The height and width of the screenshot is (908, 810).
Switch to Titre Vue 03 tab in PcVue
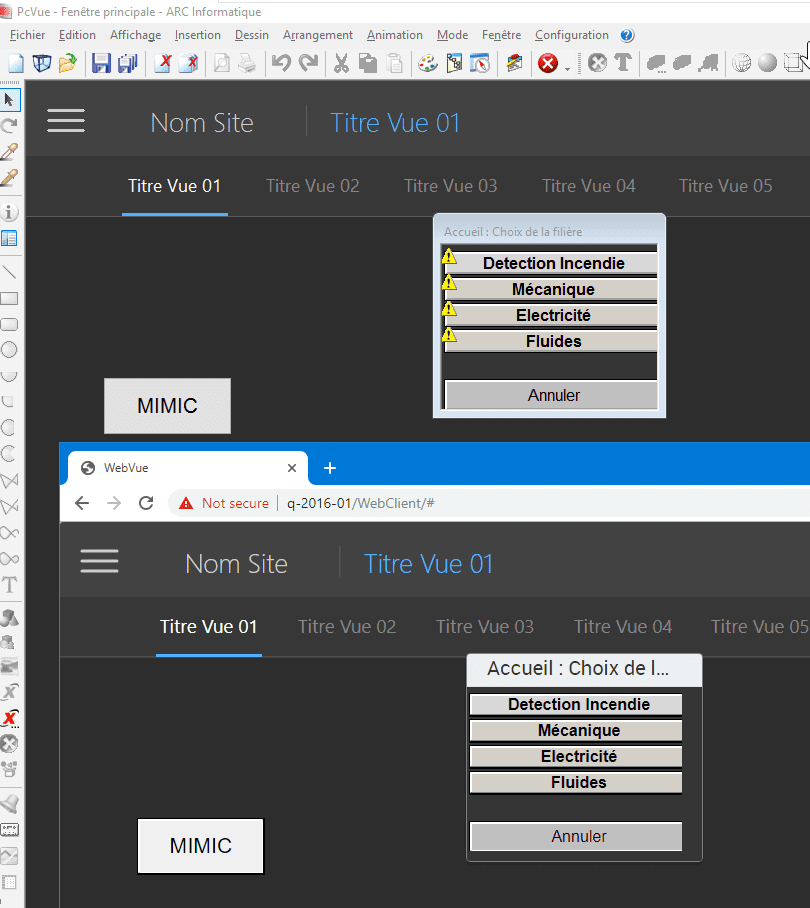click(450, 186)
